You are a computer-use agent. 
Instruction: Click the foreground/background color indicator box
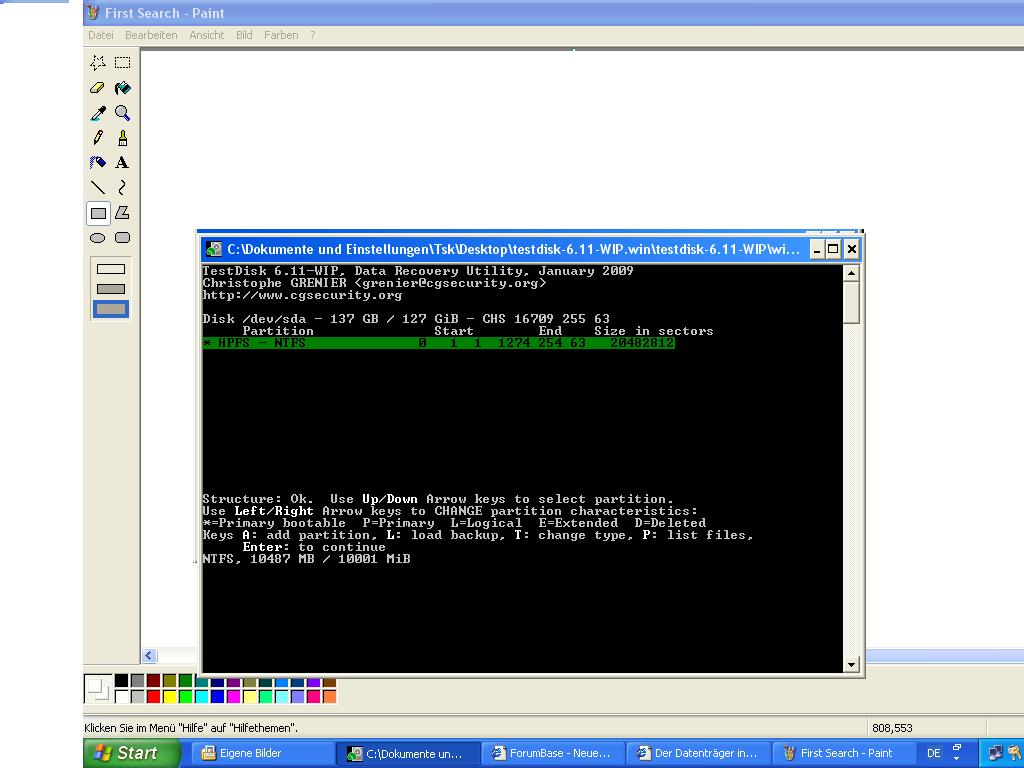point(98,689)
